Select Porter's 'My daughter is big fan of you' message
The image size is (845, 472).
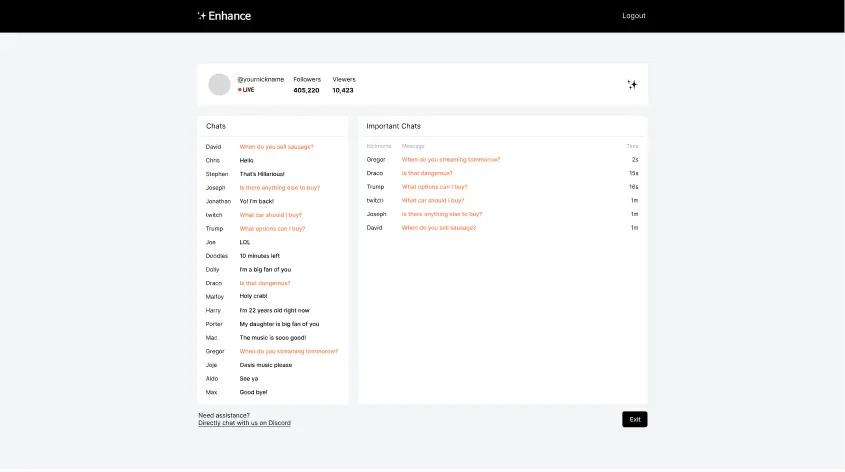279,324
